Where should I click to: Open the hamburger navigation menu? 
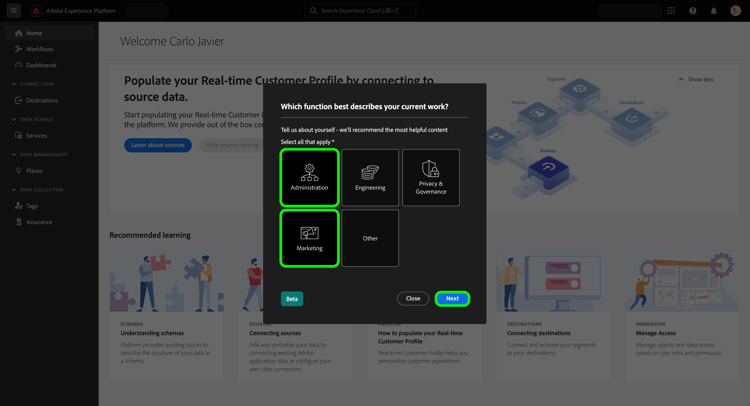point(13,10)
